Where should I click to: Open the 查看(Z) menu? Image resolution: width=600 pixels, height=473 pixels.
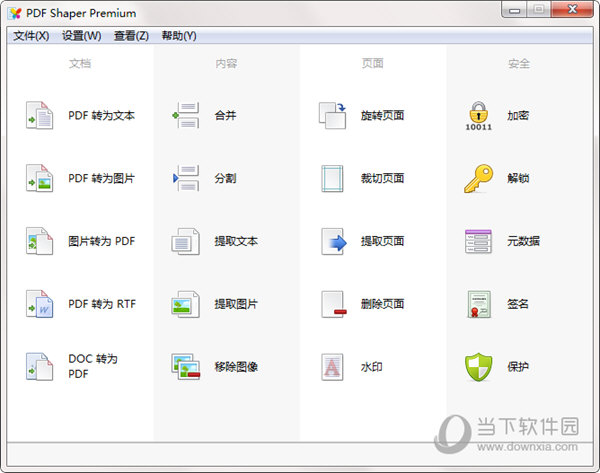(131, 36)
